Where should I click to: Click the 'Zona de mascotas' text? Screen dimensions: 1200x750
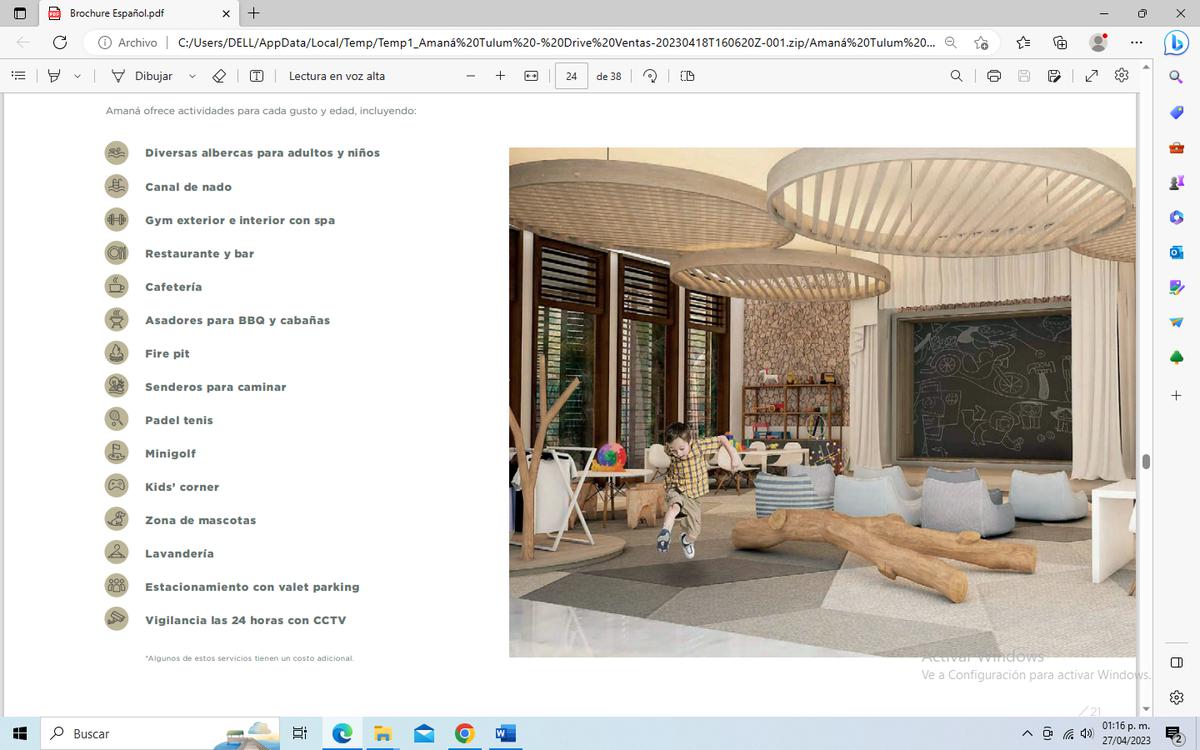tap(200, 520)
